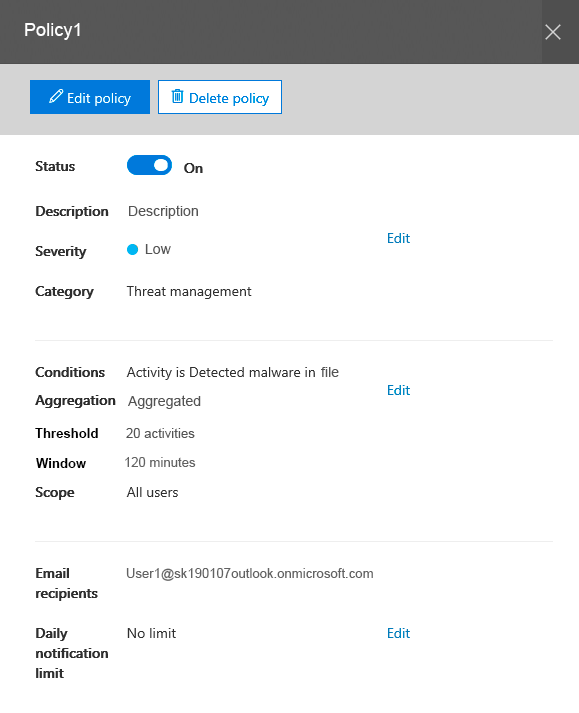Viewport: 579px width, 713px height.
Task: Open Edit for description and severity section
Action: (x=398, y=238)
